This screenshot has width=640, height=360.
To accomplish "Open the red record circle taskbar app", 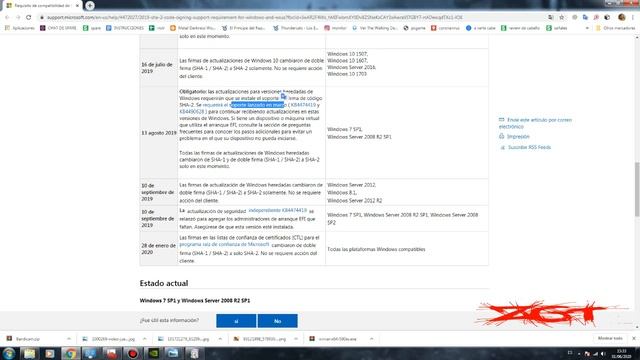I will (x=132, y=353).
